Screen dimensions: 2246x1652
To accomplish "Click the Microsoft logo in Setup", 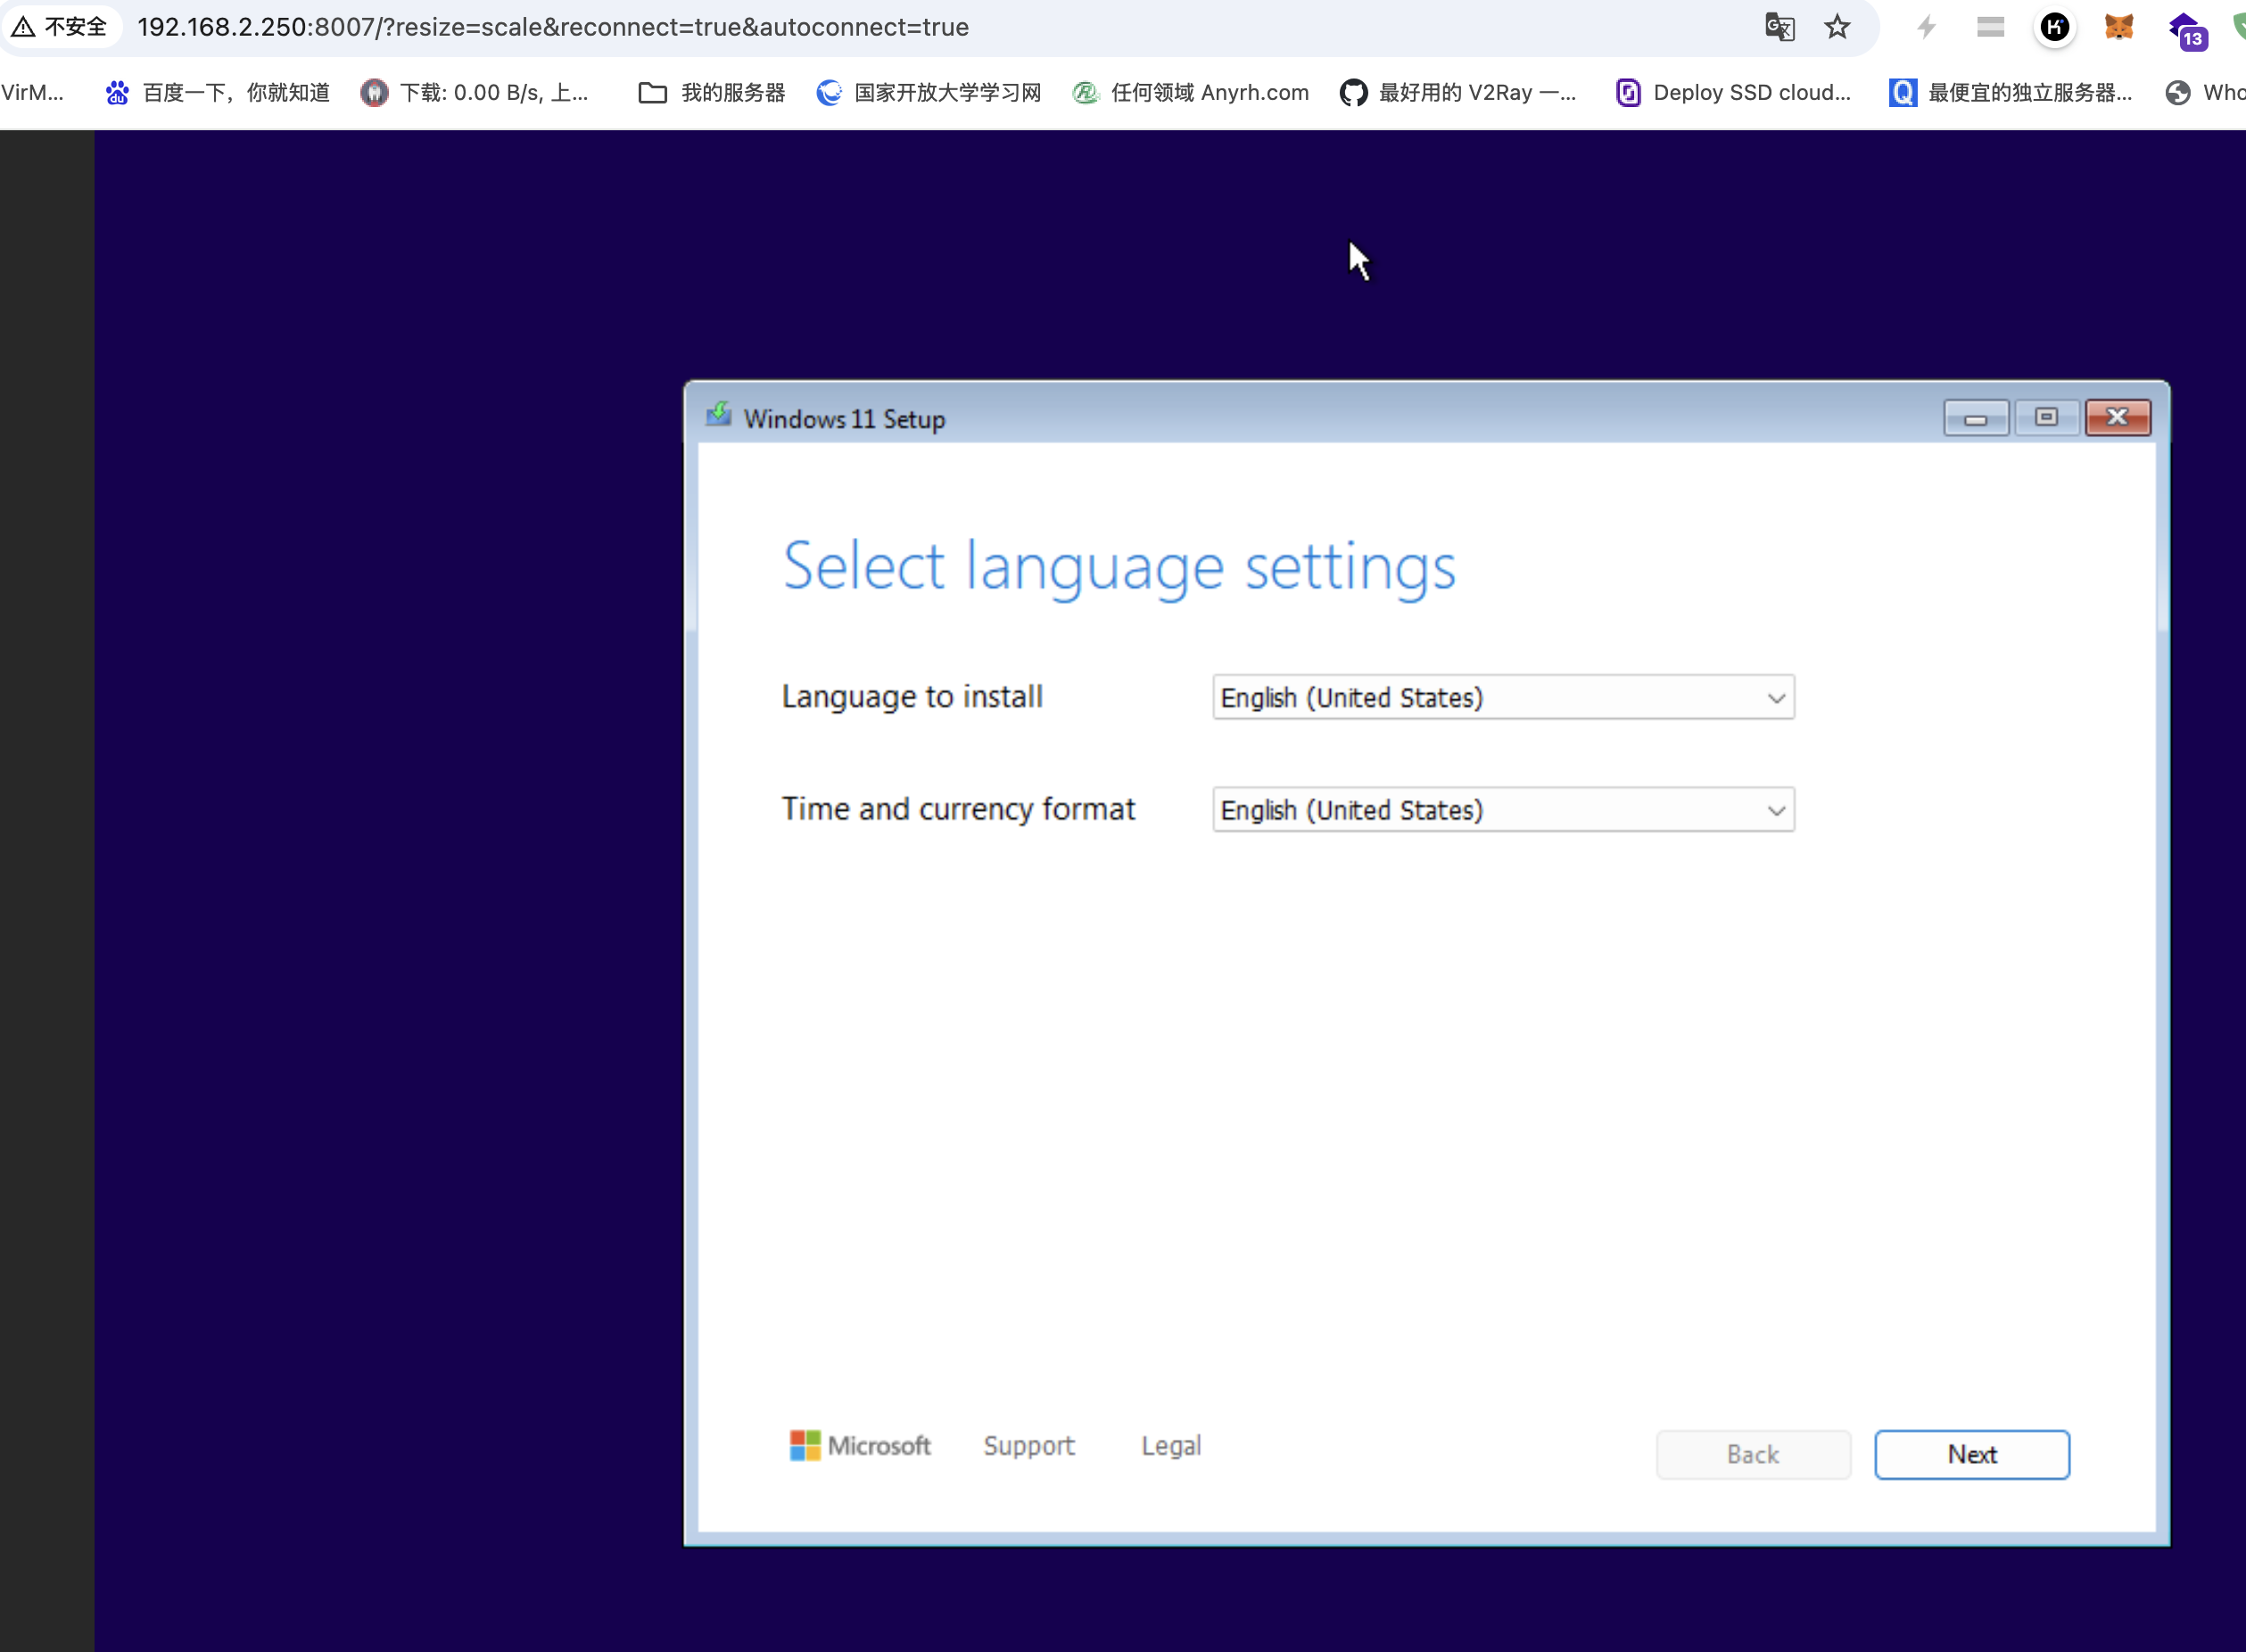I will point(859,1446).
